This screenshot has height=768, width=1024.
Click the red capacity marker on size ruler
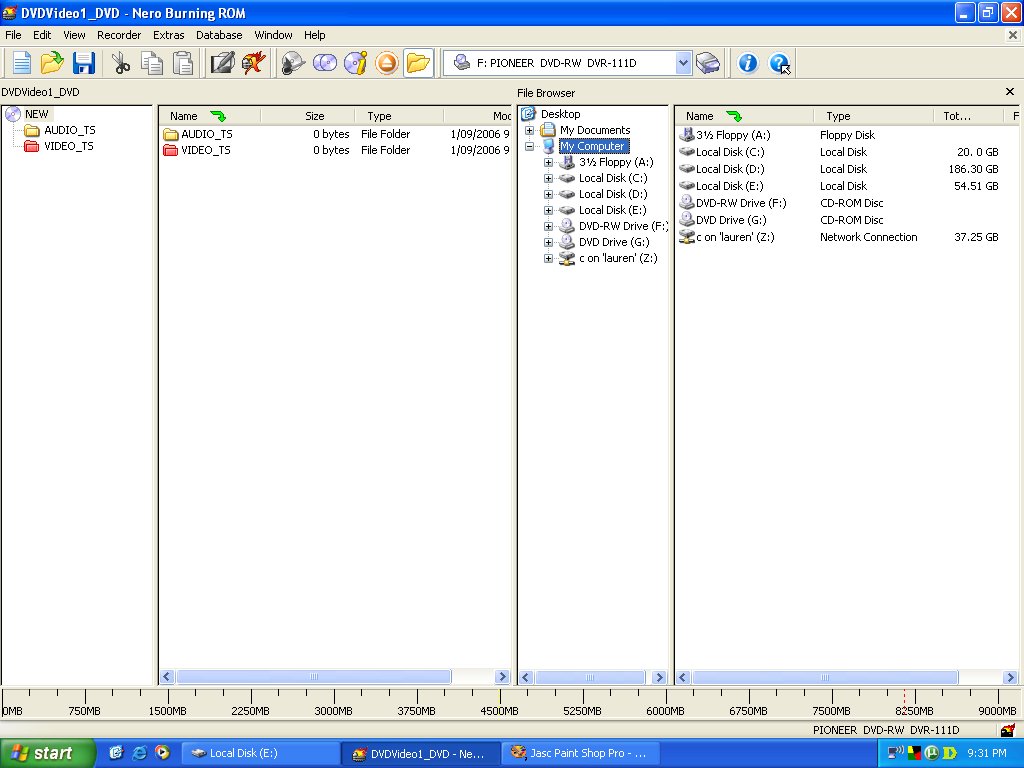tap(904, 704)
